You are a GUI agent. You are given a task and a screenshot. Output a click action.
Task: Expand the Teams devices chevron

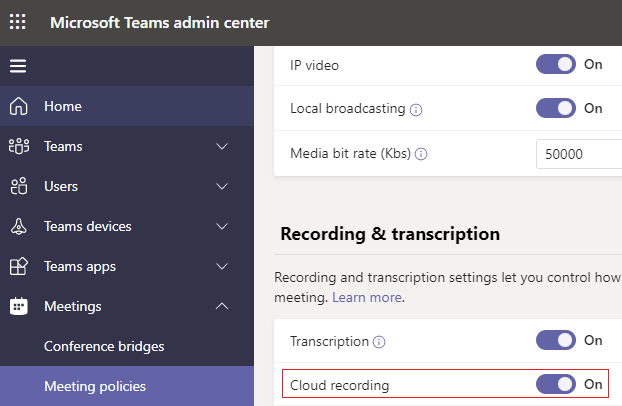222,227
